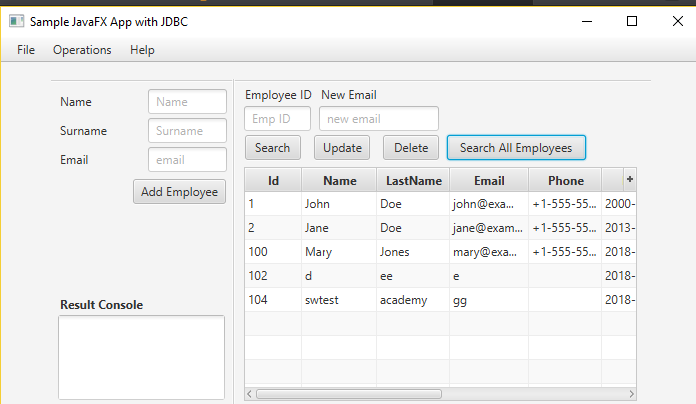Image resolution: width=696 pixels, height=404 pixels.
Task: Open the Operations menu
Action: point(82,50)
